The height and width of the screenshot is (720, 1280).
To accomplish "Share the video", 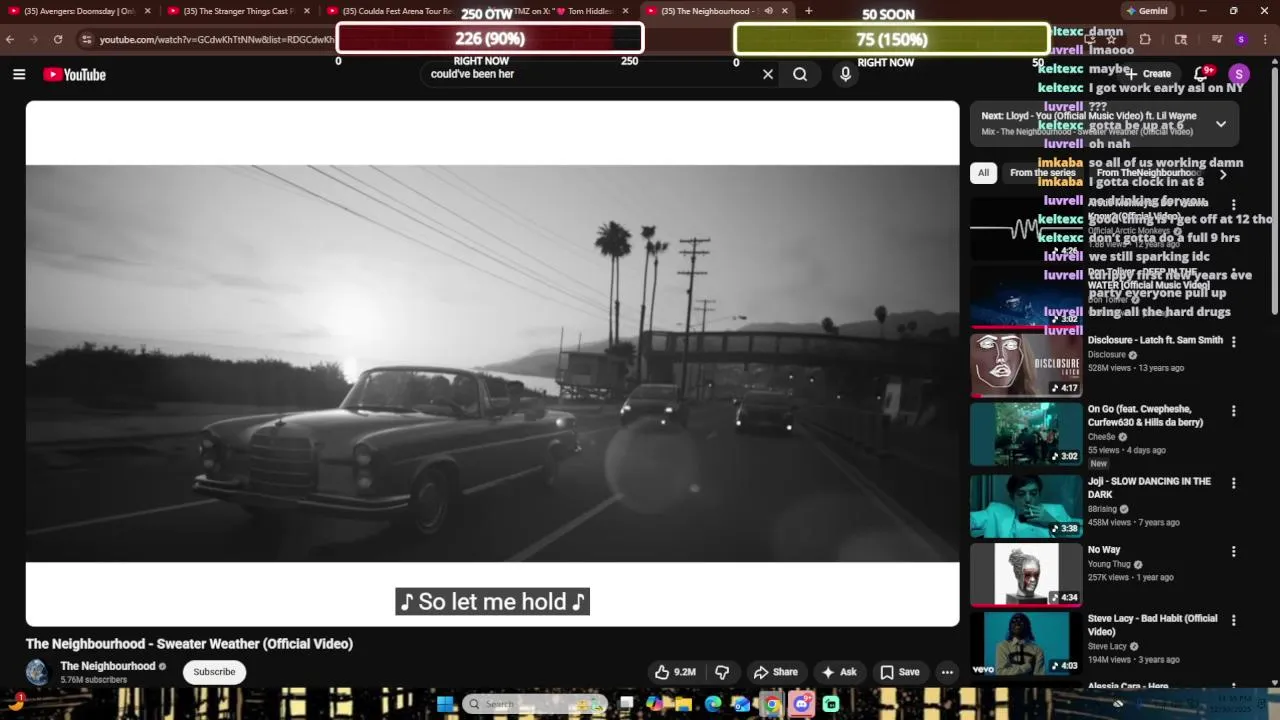I will [x=776, y=672].
